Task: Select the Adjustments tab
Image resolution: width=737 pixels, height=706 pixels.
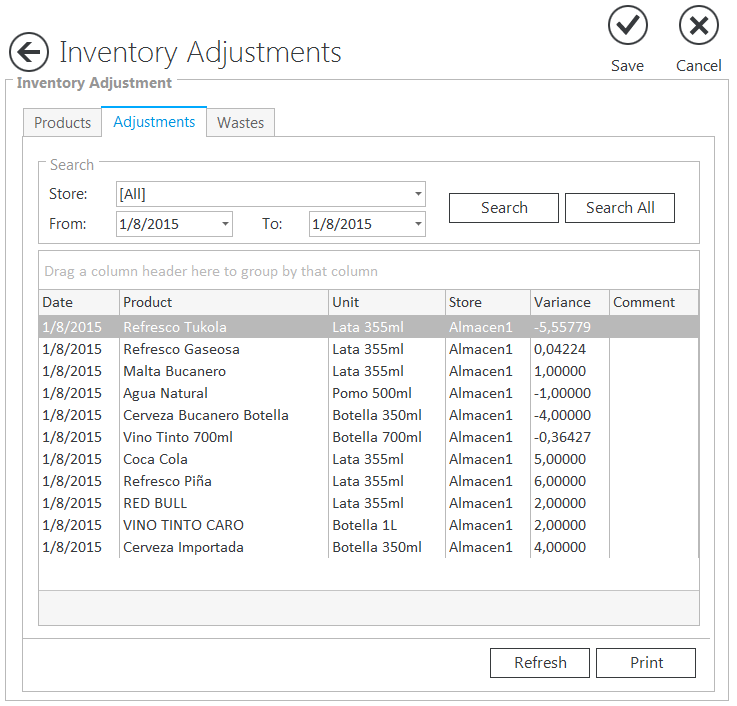Action: [154, 122]
